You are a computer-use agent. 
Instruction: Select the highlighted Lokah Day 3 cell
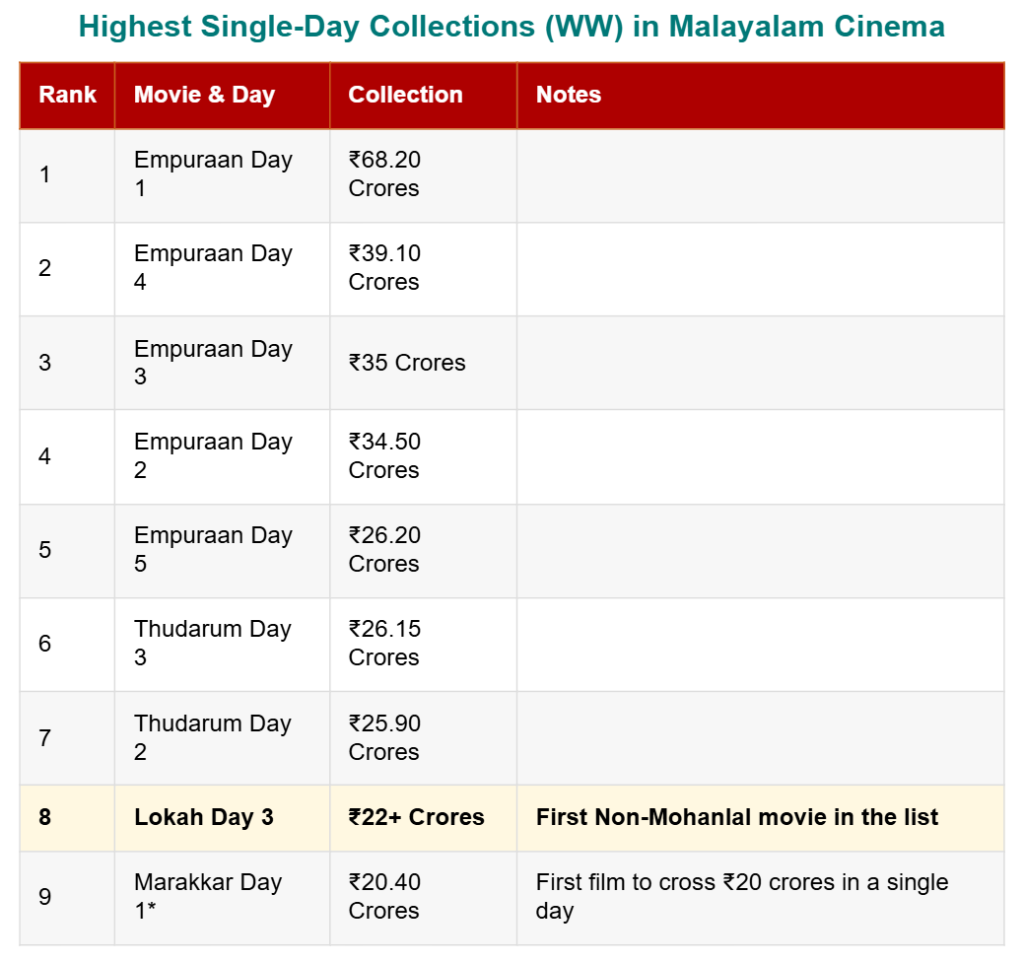[x=204, y=817]
